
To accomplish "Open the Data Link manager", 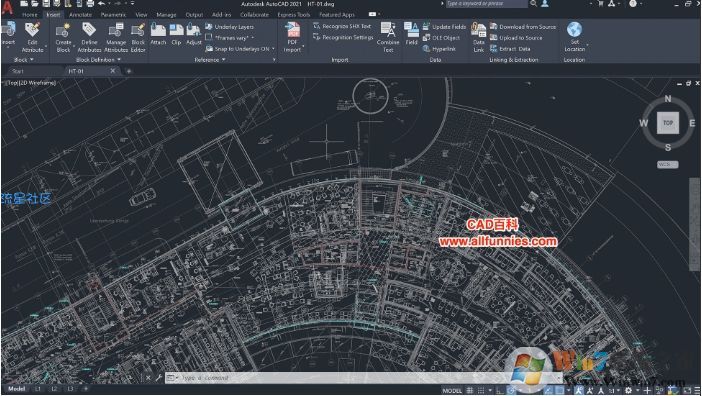I will pos(479,38).
